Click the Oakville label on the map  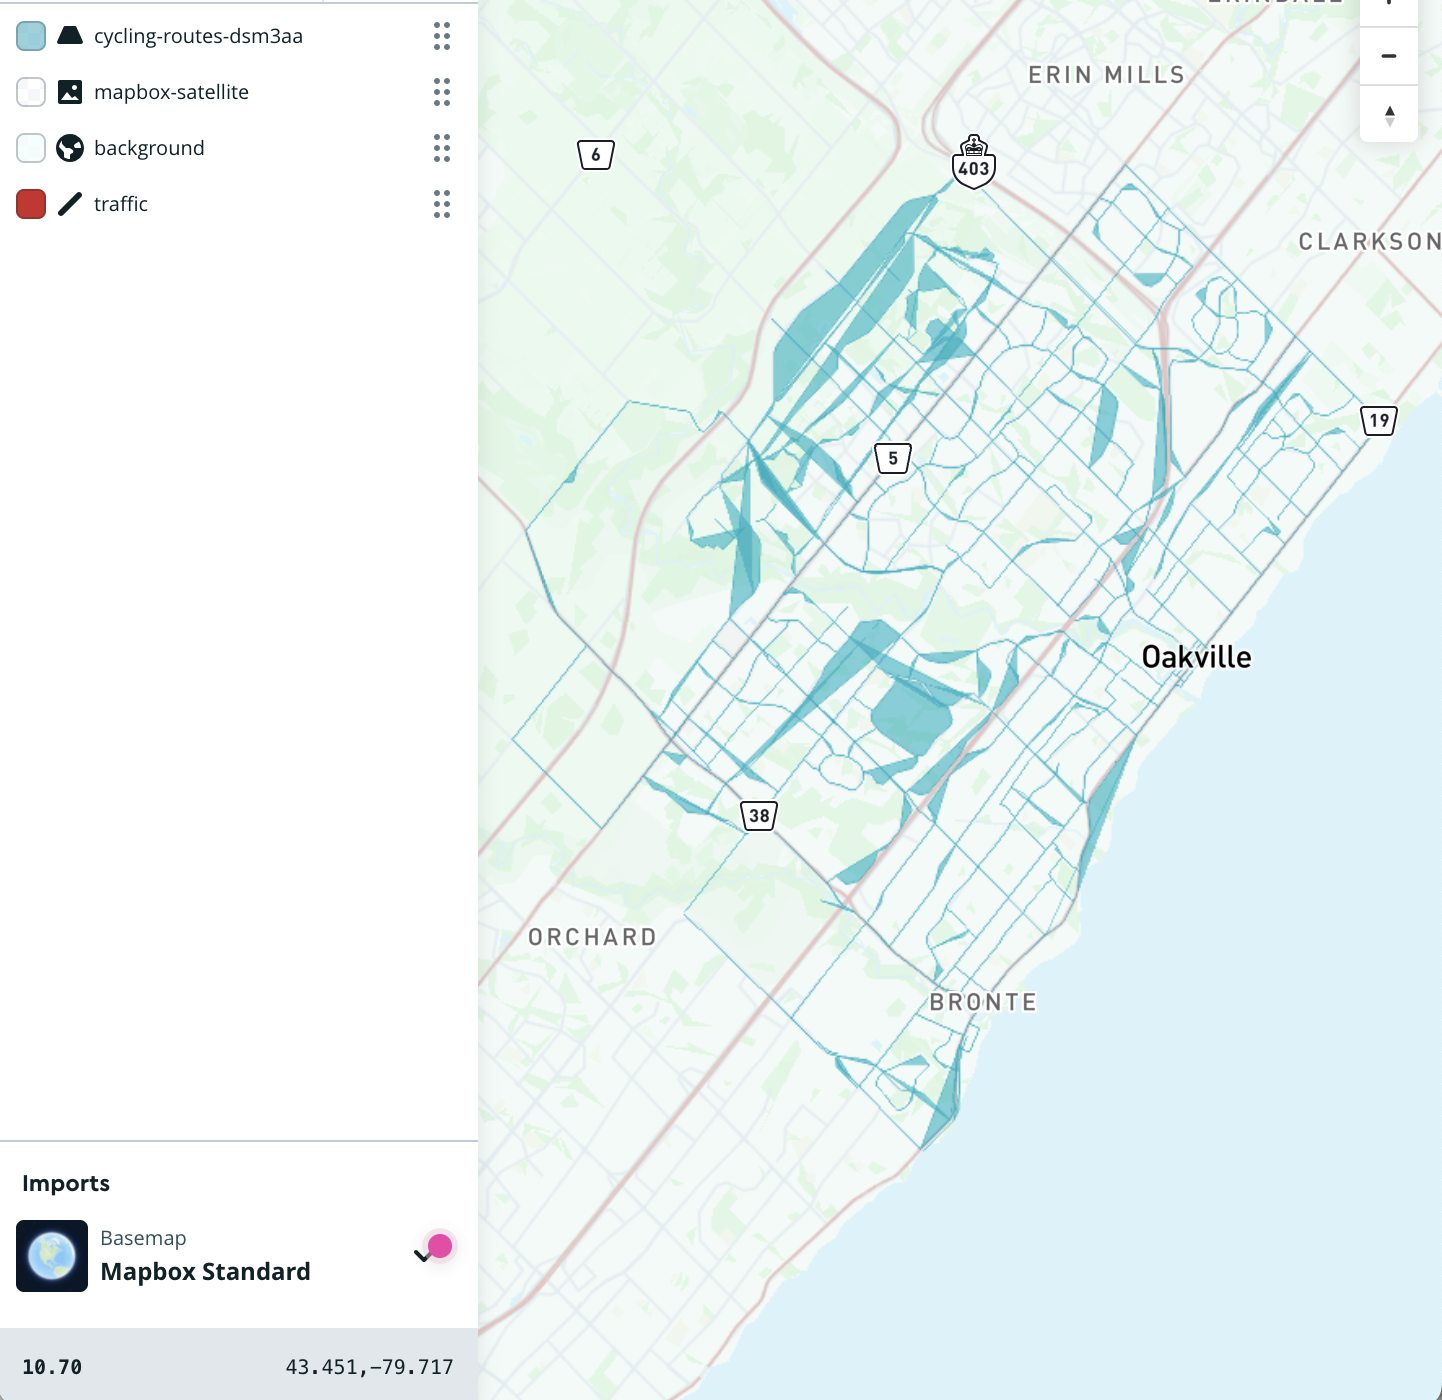[1196, 657]
